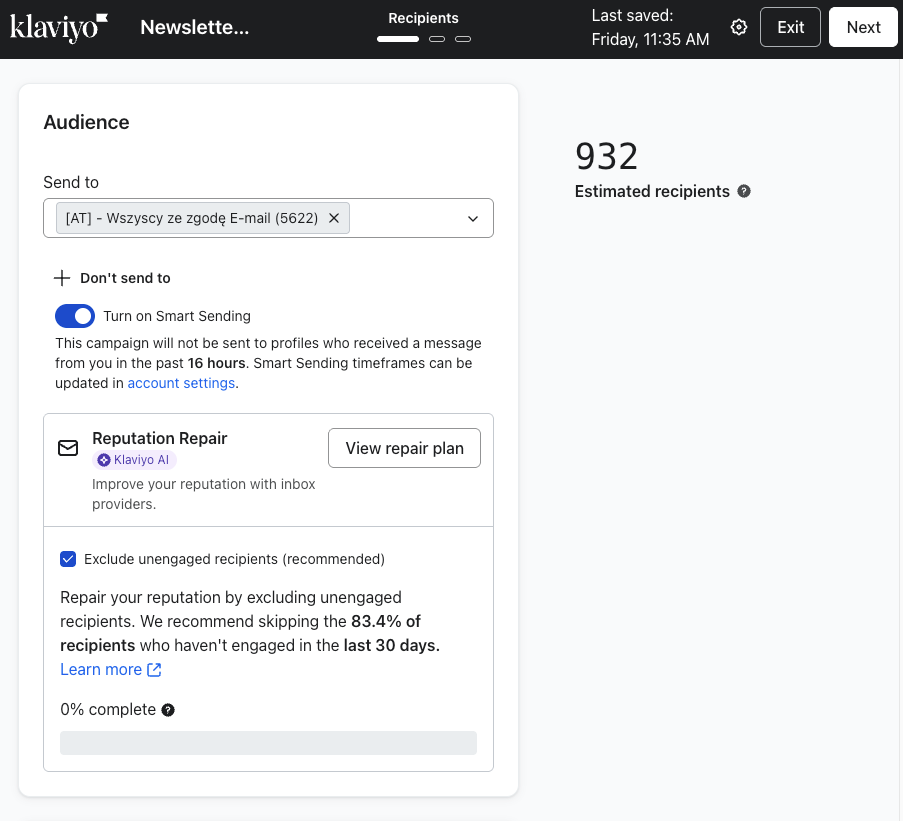Remove the [AT] Wszyscy ze zgodę list tag
The width and height of the screenshot is (903, 821).
coord(334,218)
